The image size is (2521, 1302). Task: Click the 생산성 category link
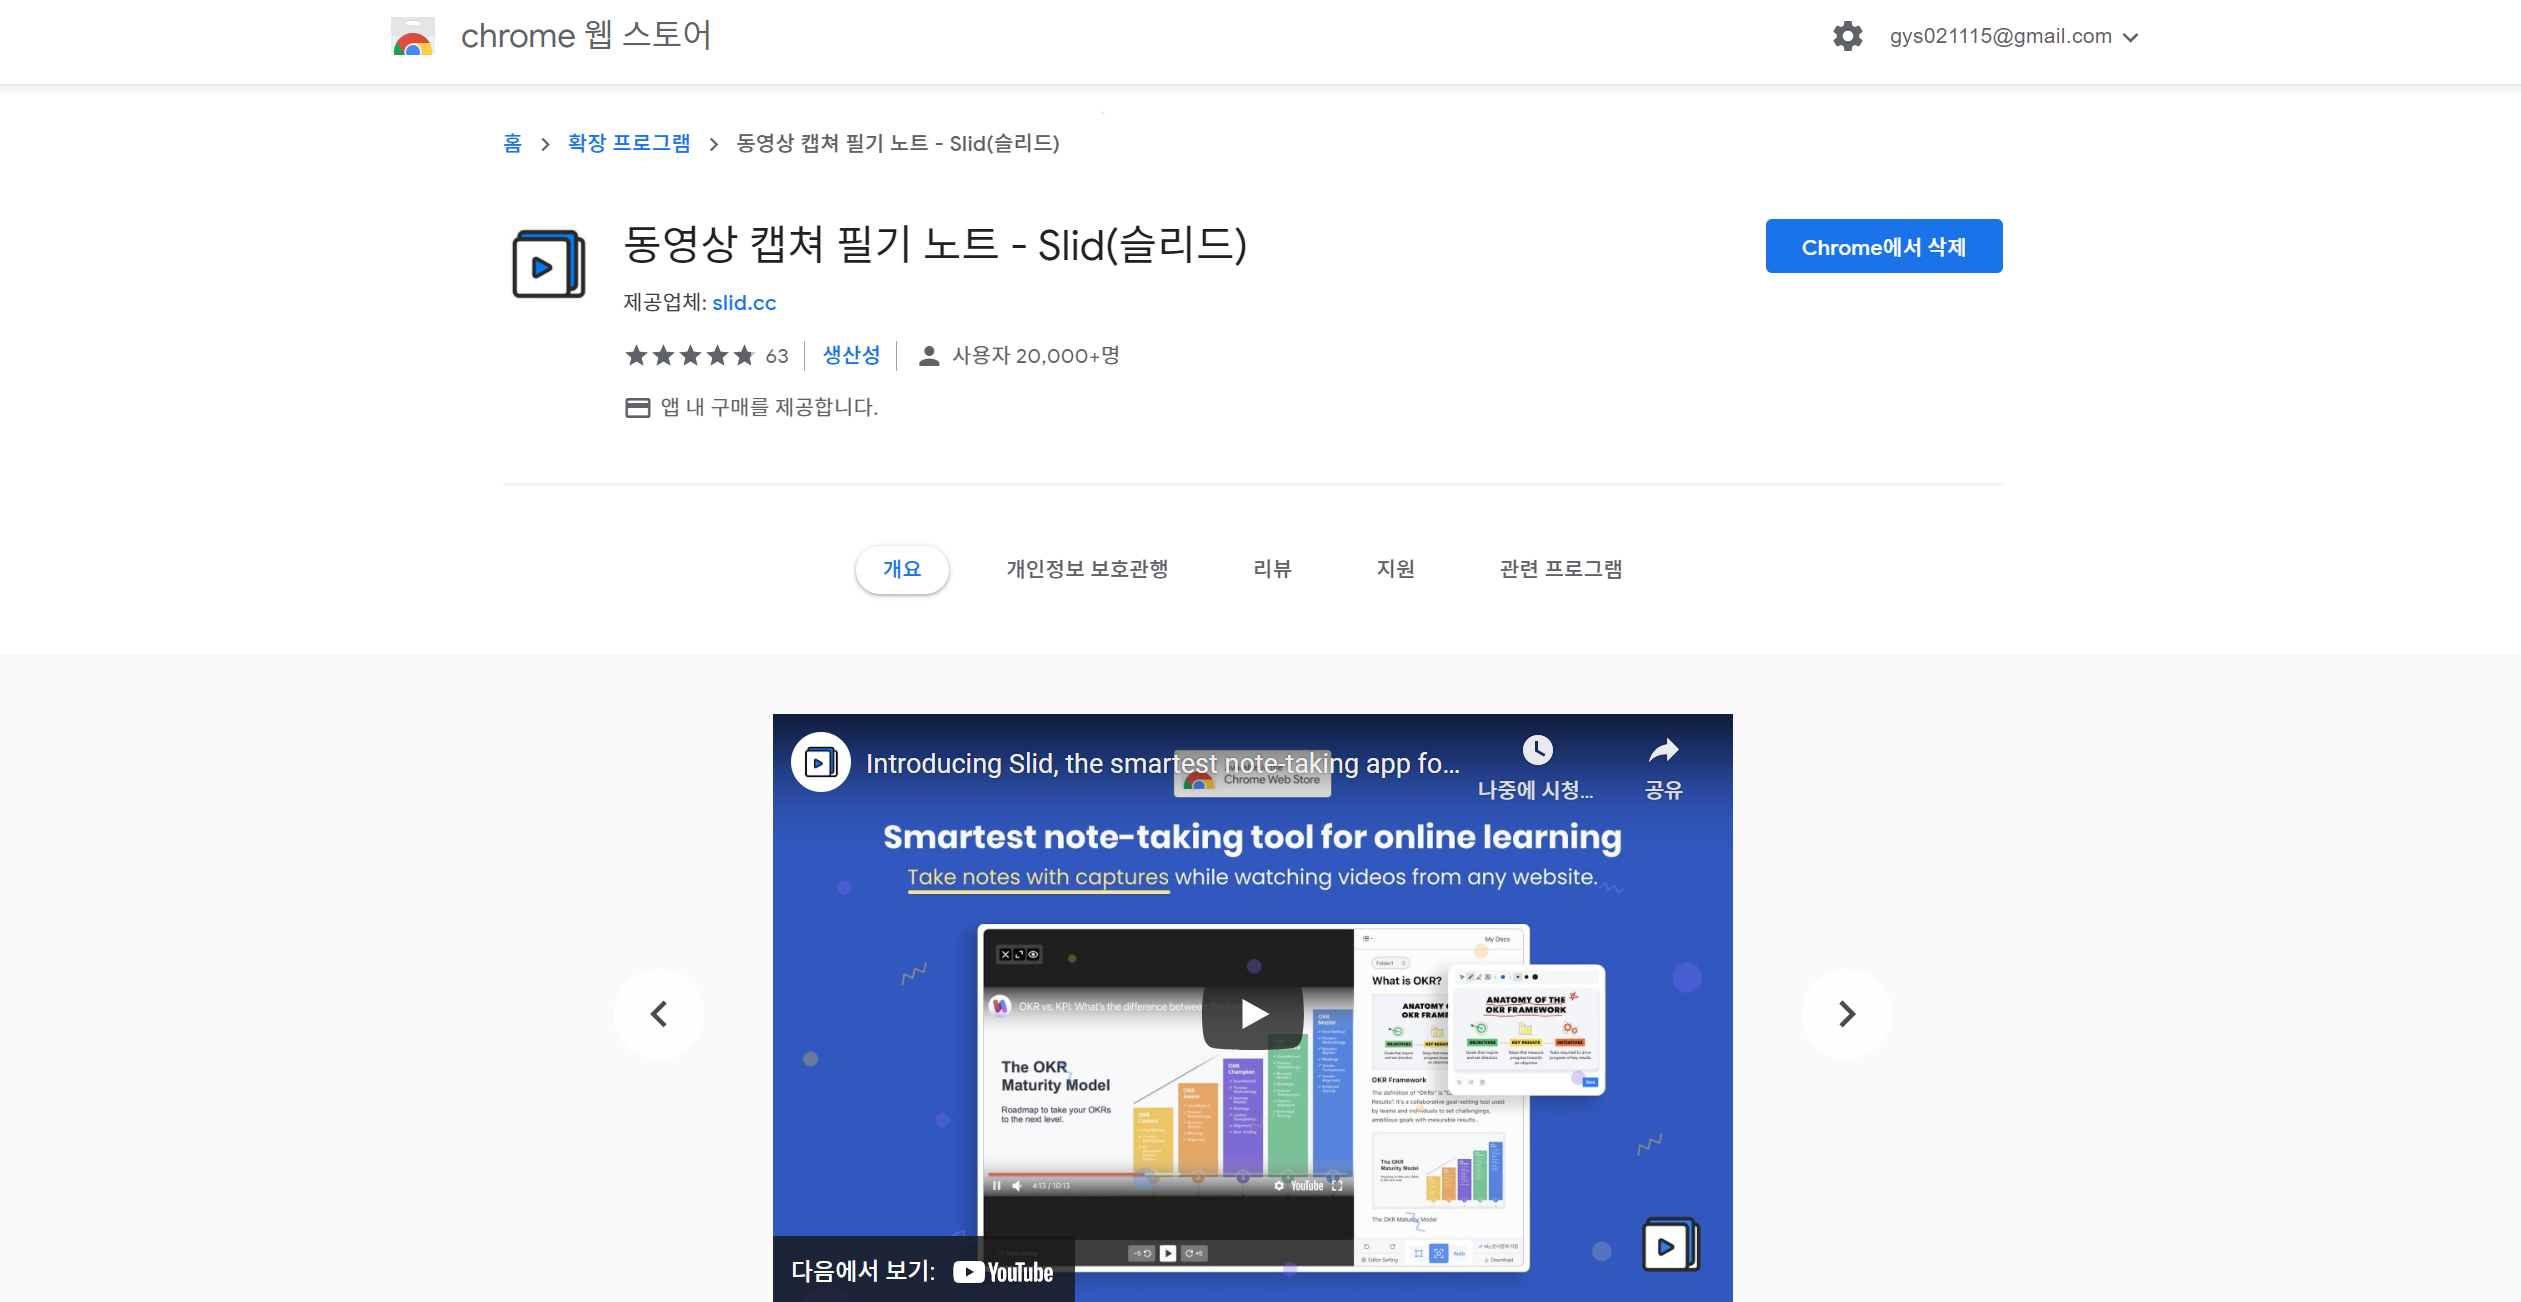point(851,355)
